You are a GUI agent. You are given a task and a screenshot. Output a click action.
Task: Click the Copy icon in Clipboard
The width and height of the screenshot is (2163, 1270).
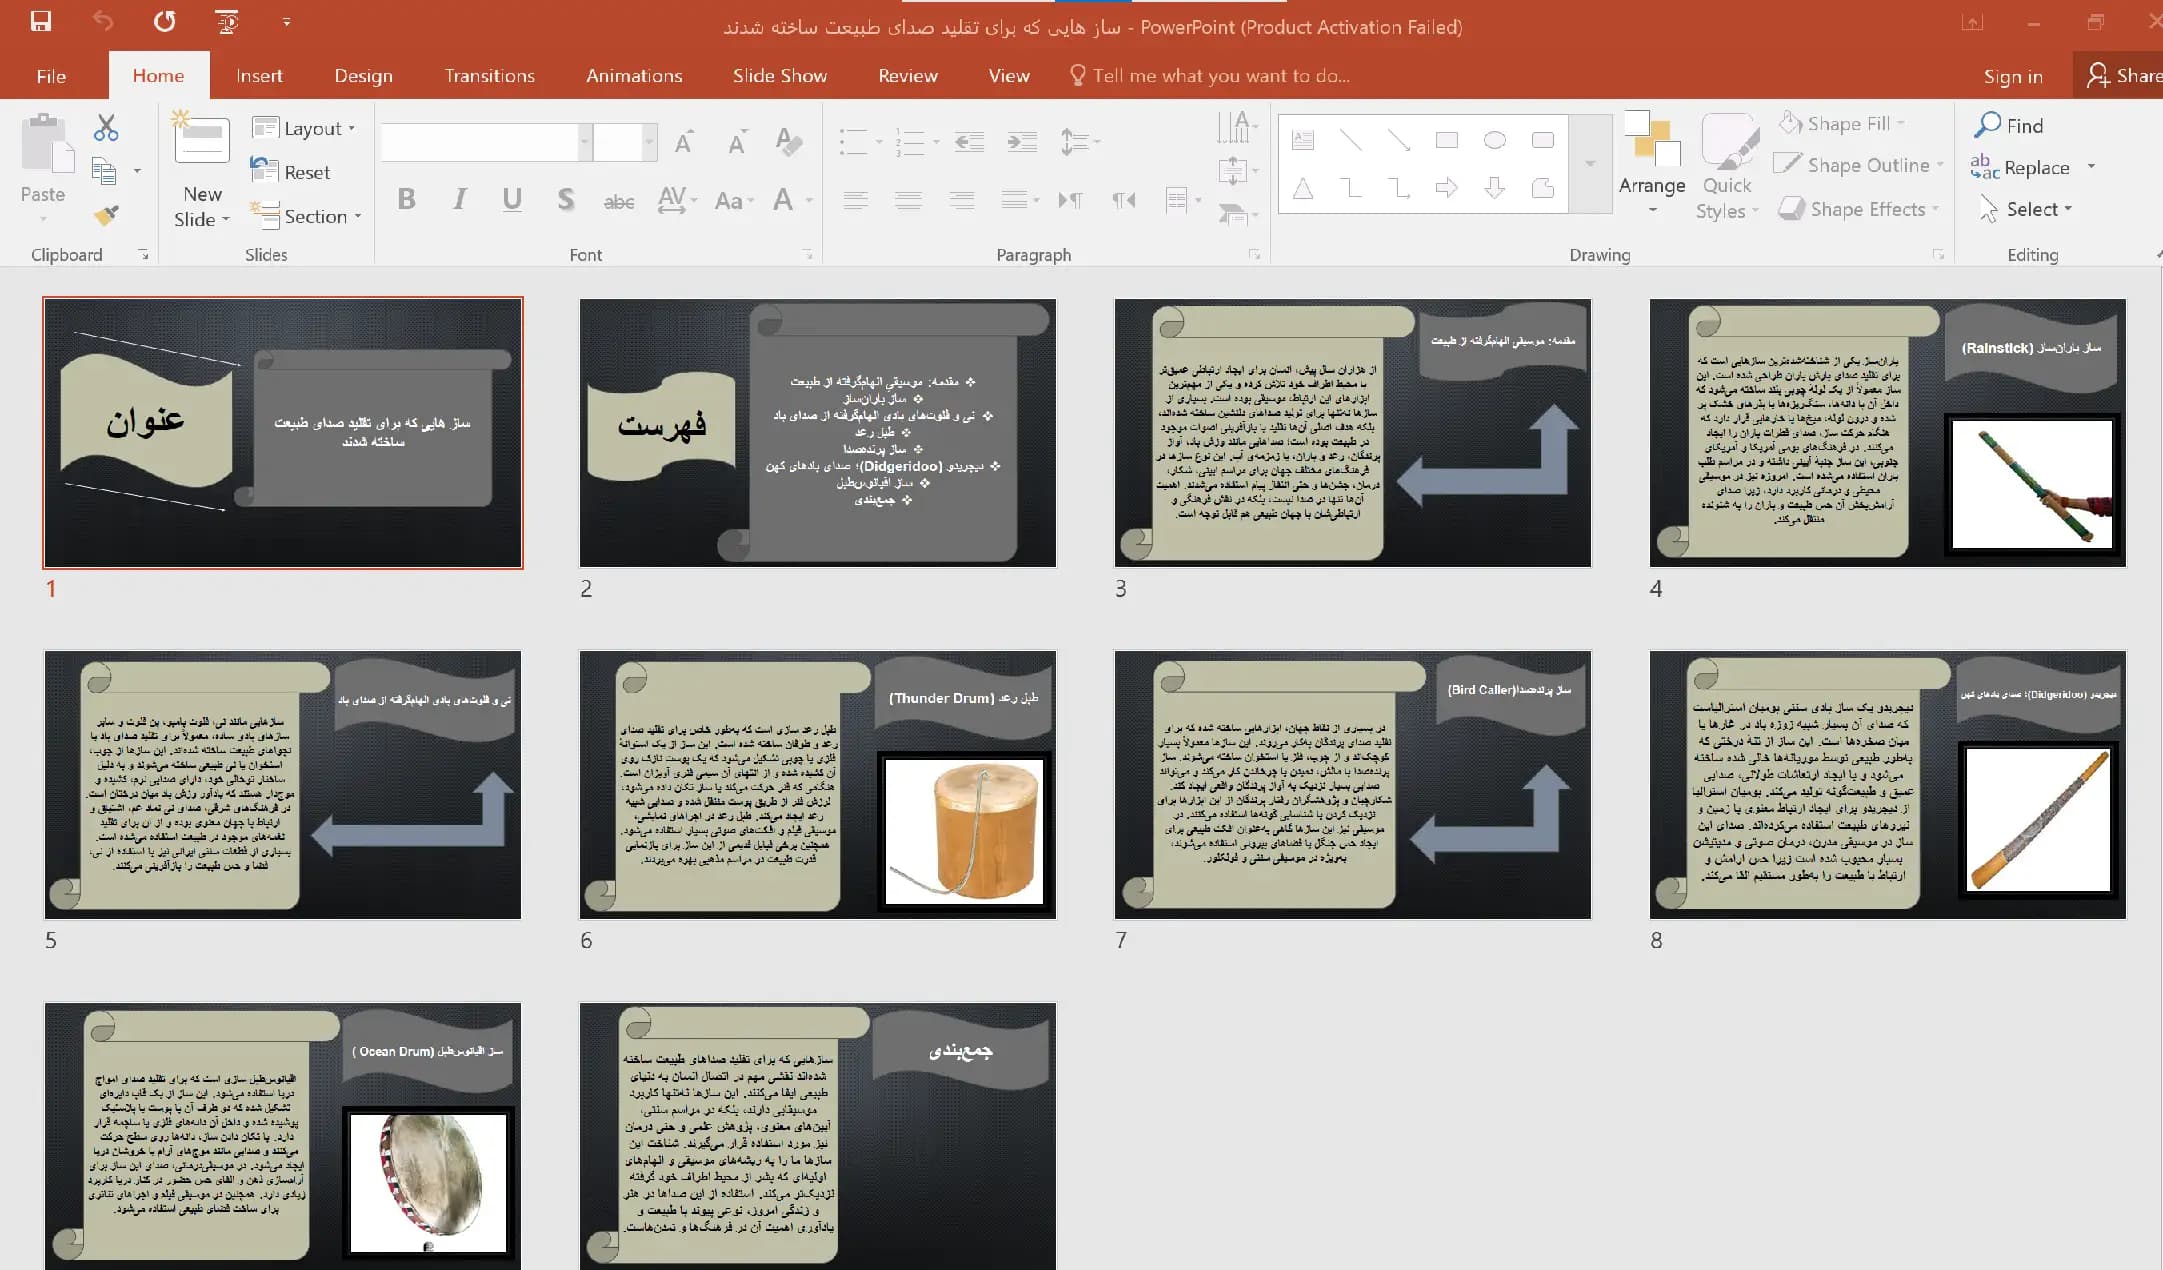(x=104, y=171)
